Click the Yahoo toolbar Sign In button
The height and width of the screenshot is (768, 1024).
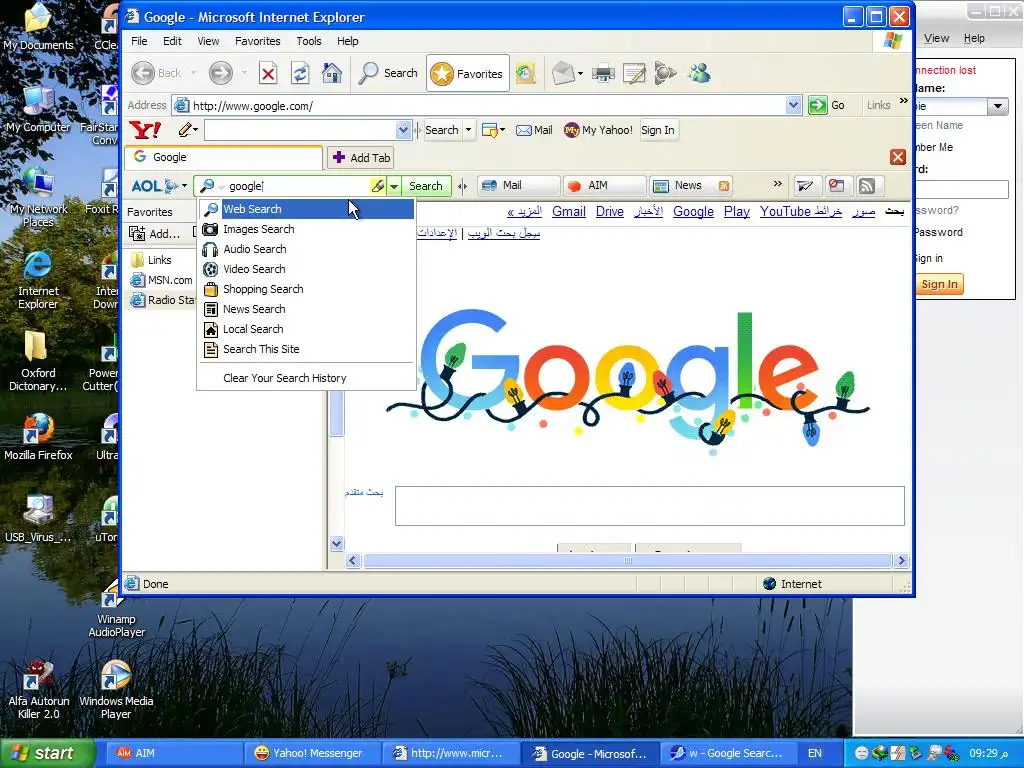(658, 130)
